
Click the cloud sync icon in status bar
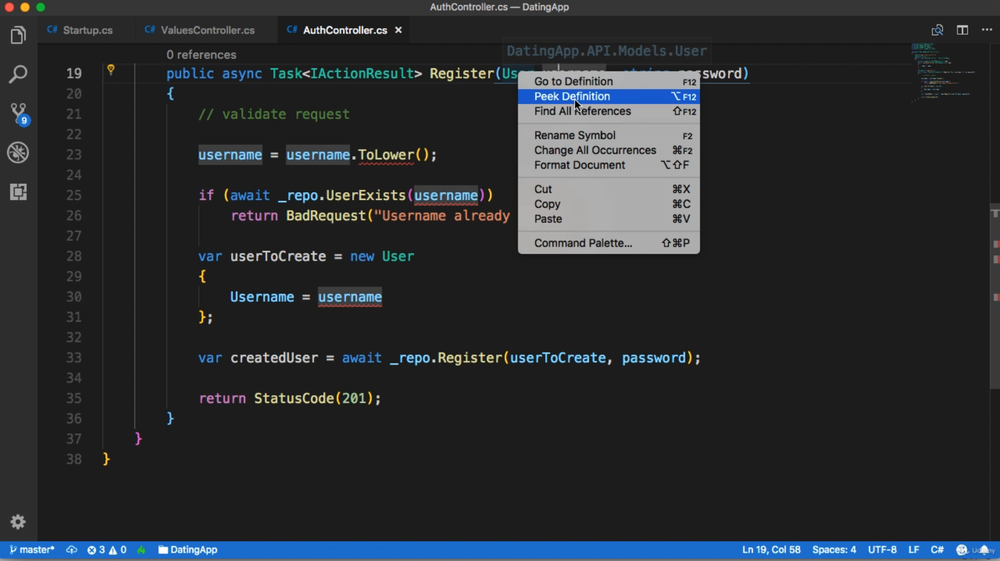coord(71,550)
